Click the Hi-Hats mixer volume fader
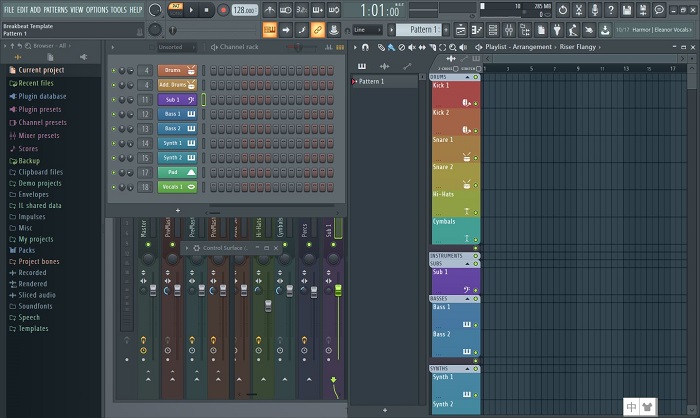700x418 pixels. coord(268,306)
